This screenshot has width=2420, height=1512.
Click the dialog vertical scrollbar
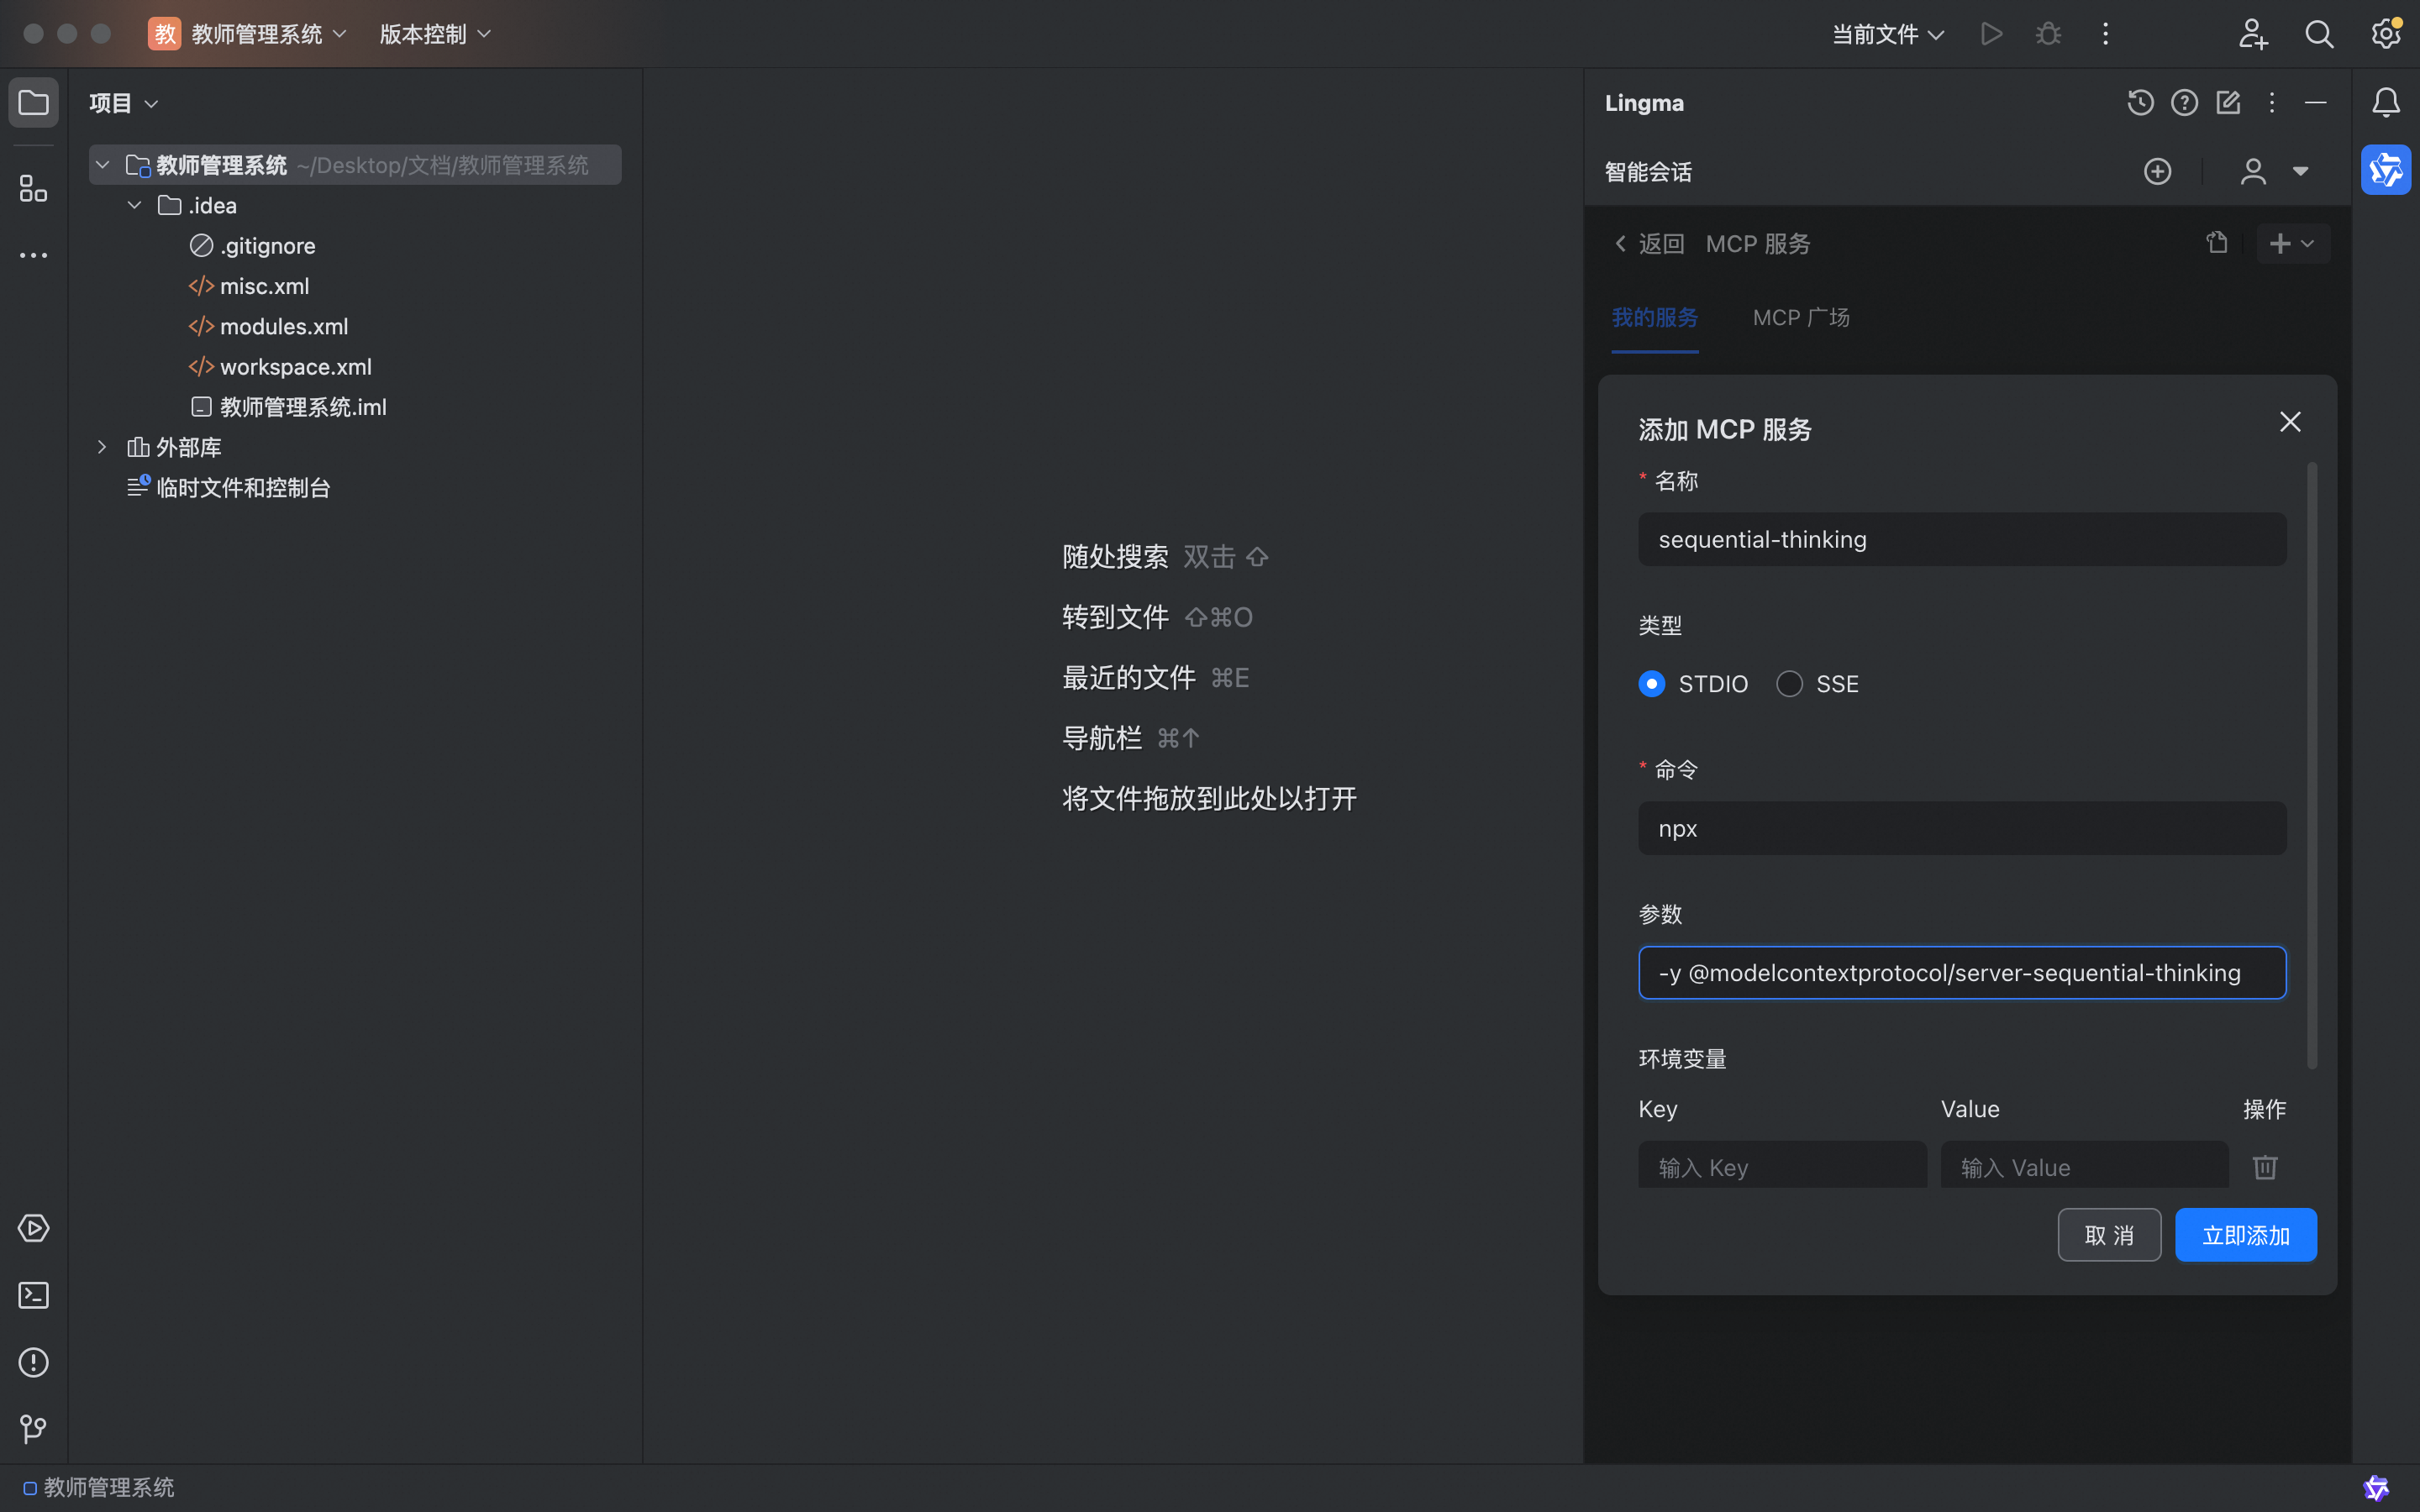[x=2311, y=765]
